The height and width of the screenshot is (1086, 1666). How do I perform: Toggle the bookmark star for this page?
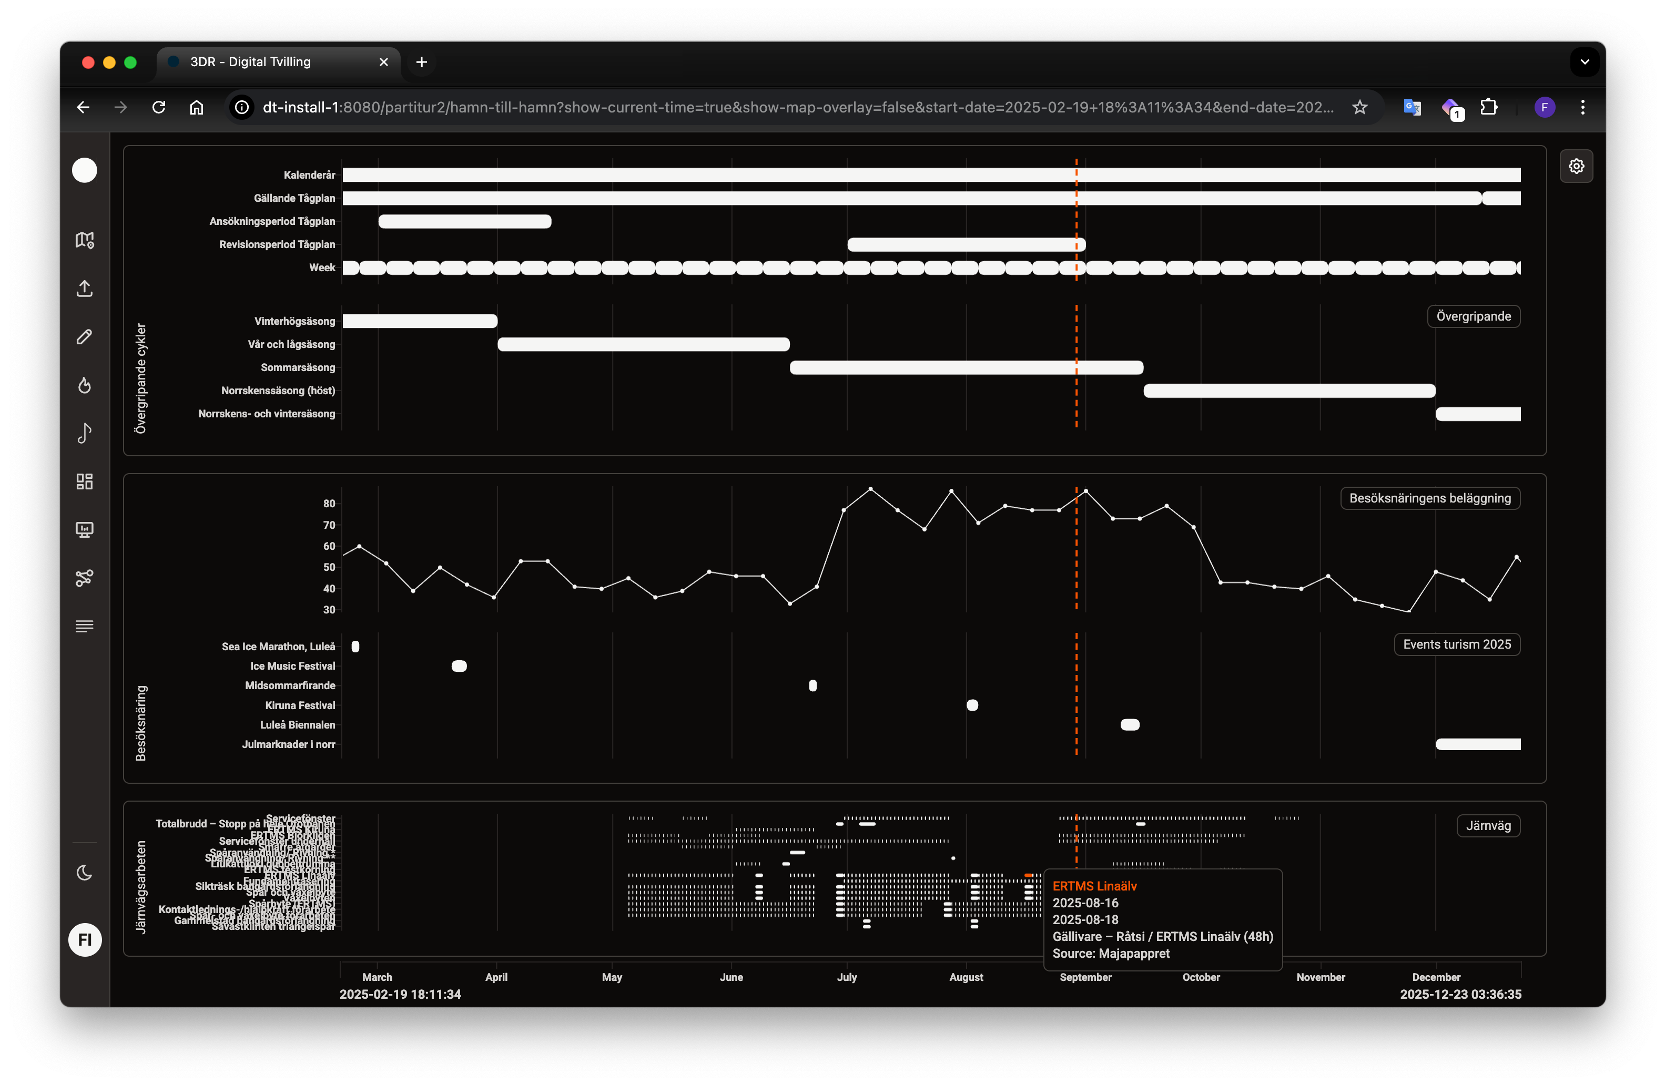pyautogui.click(x=1360, y=107)
